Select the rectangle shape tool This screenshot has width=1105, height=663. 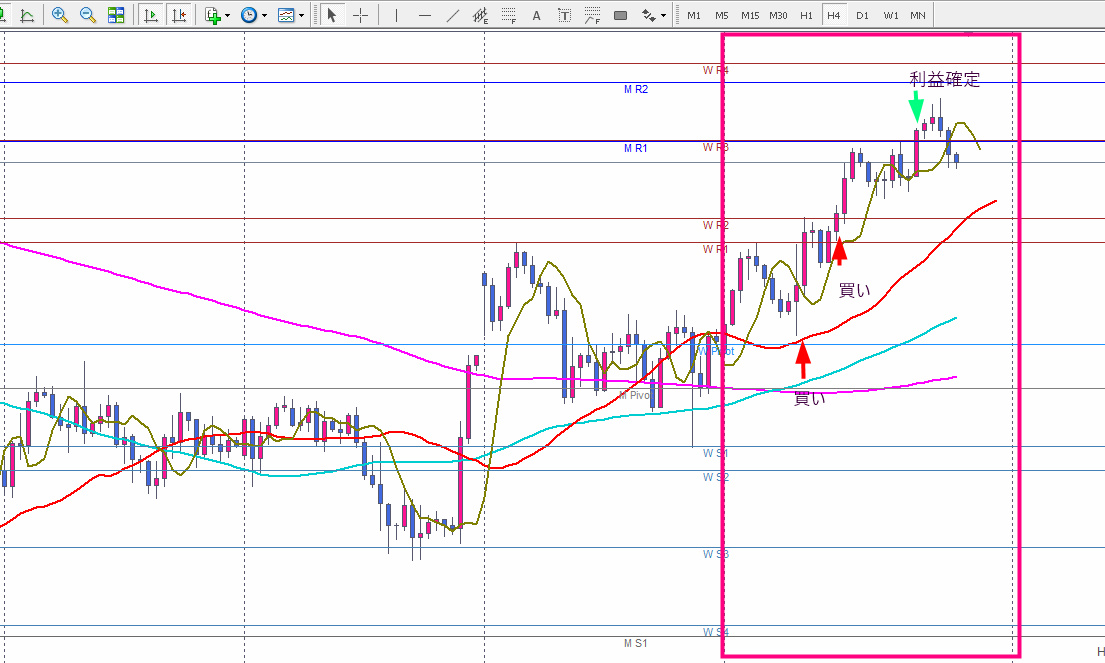coord(621,15)
